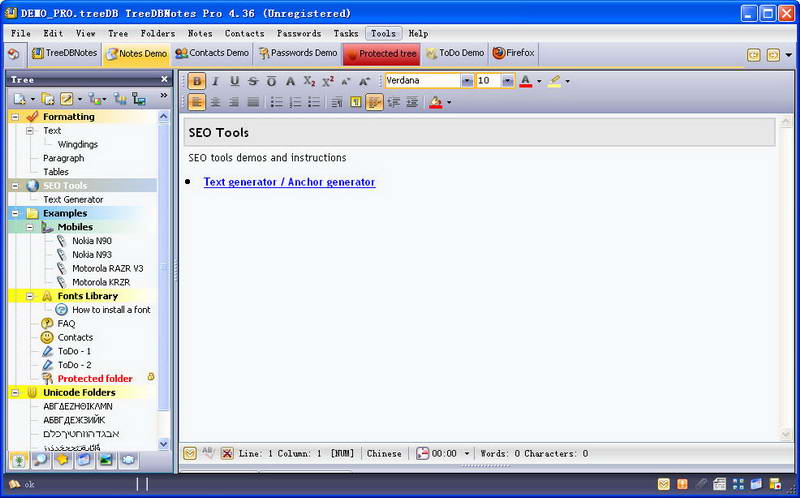Viewport: 800px width, 498px height.
Task: Open the Passwords menu
Action: point(299,34)
